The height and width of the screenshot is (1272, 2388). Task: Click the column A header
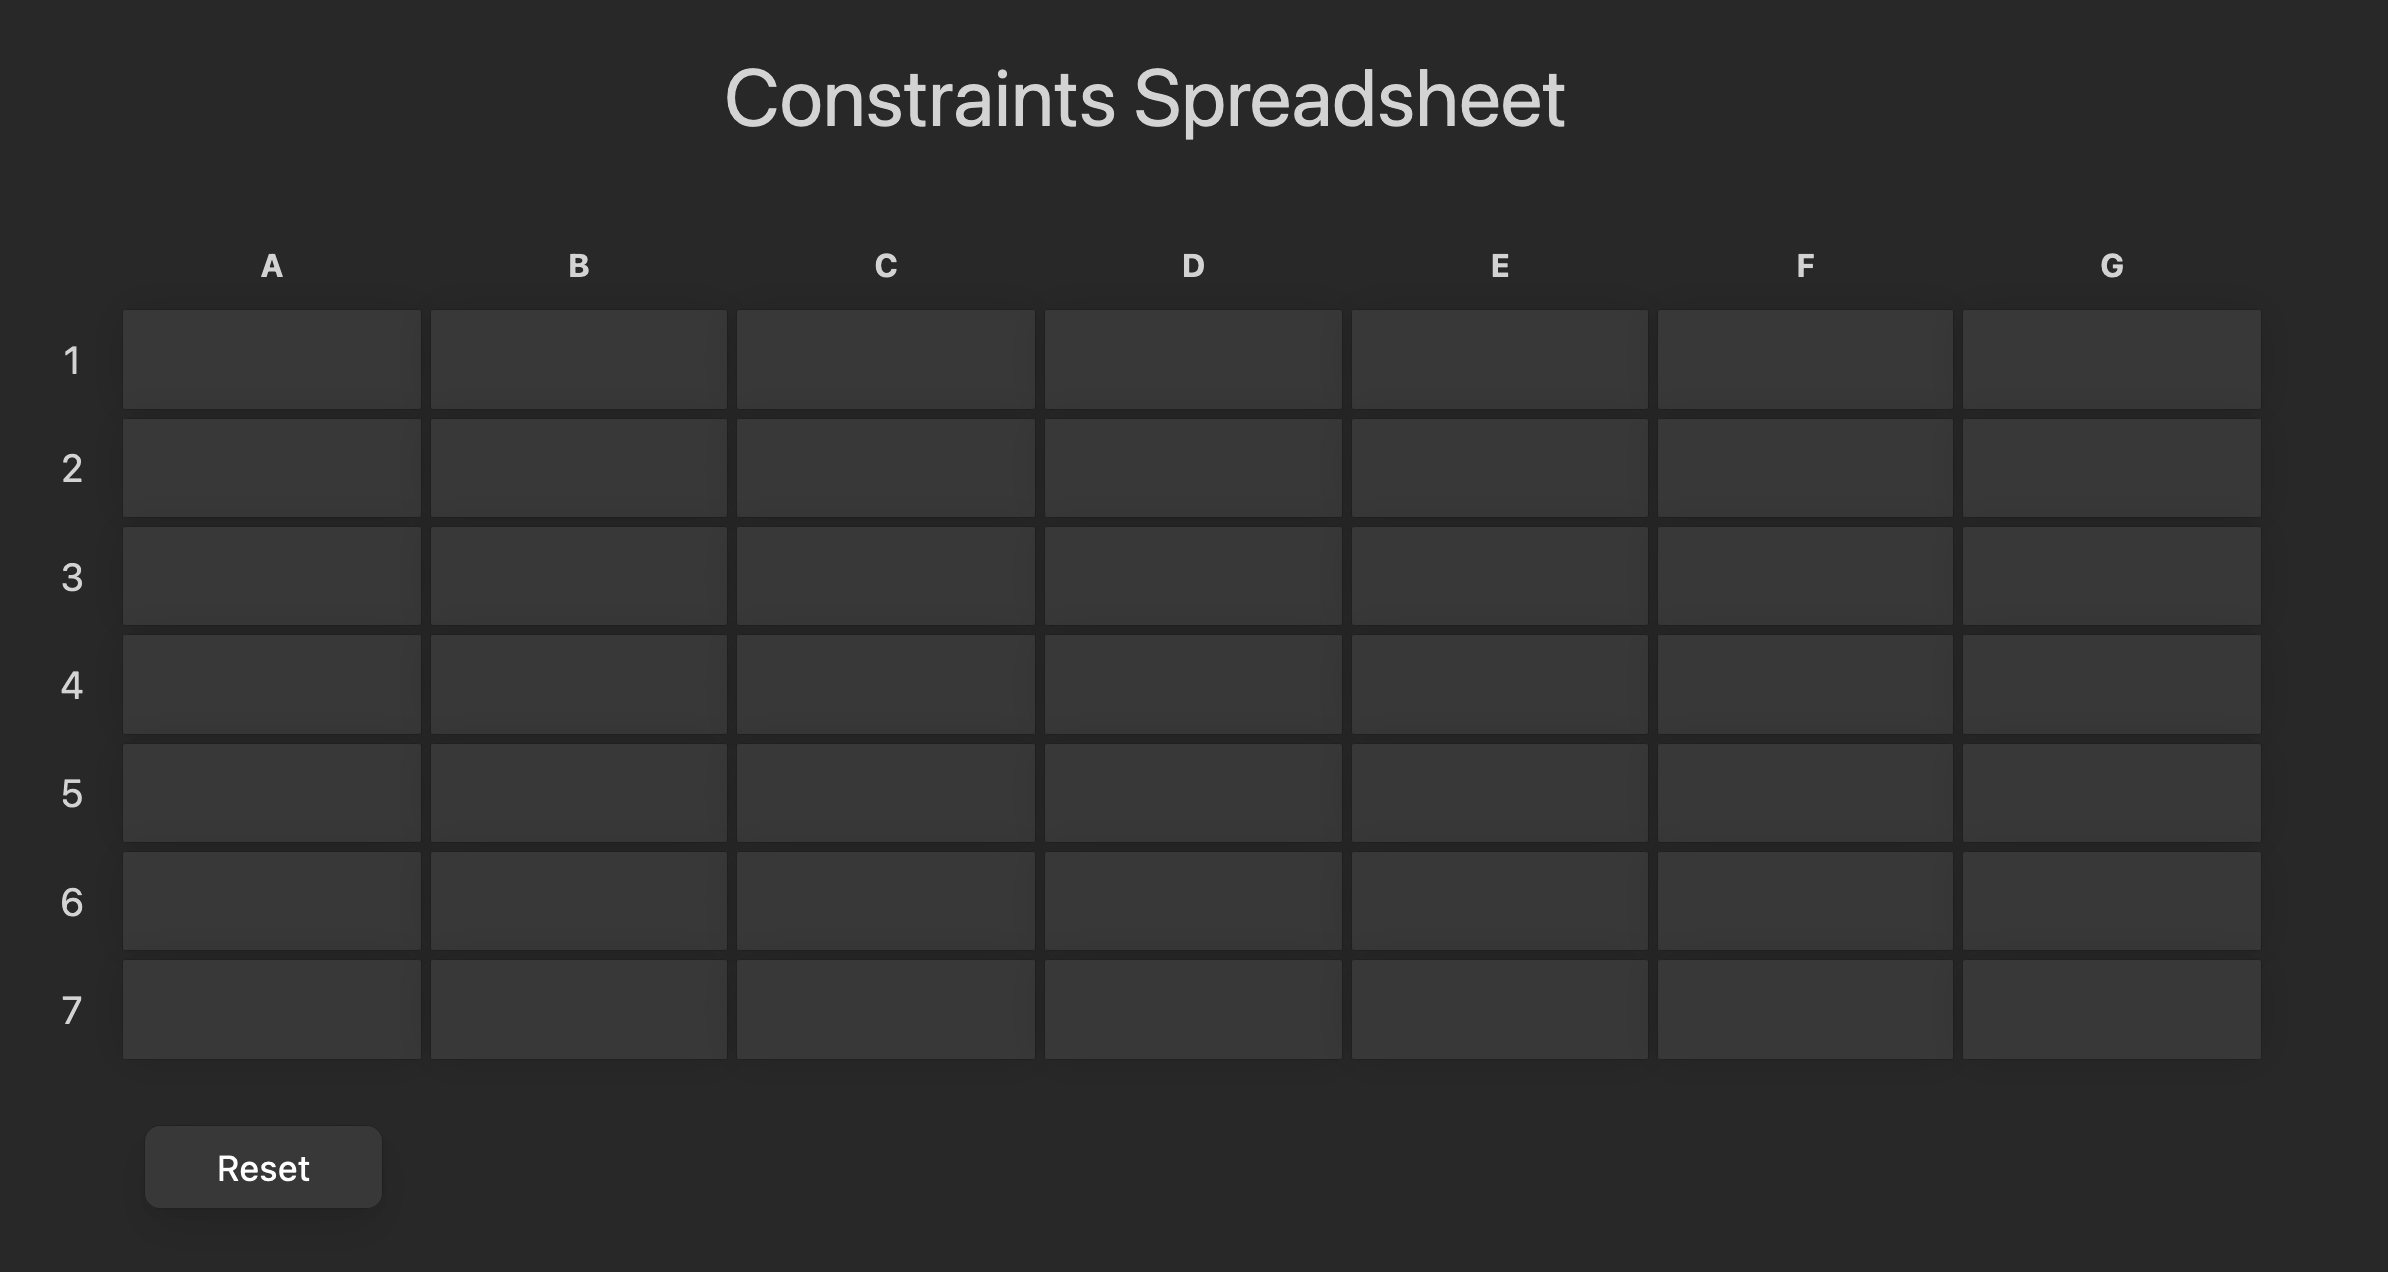click(272, 266)
